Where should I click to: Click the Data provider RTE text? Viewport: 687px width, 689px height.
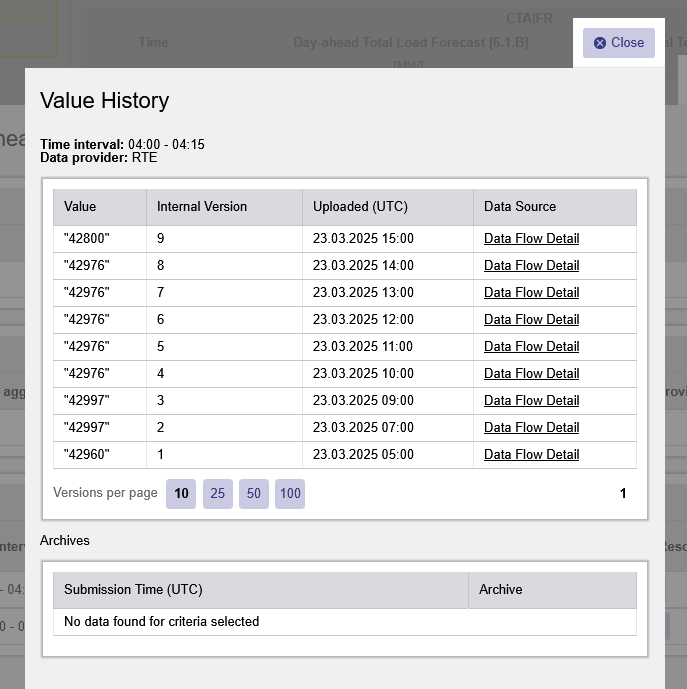point(98,157)
